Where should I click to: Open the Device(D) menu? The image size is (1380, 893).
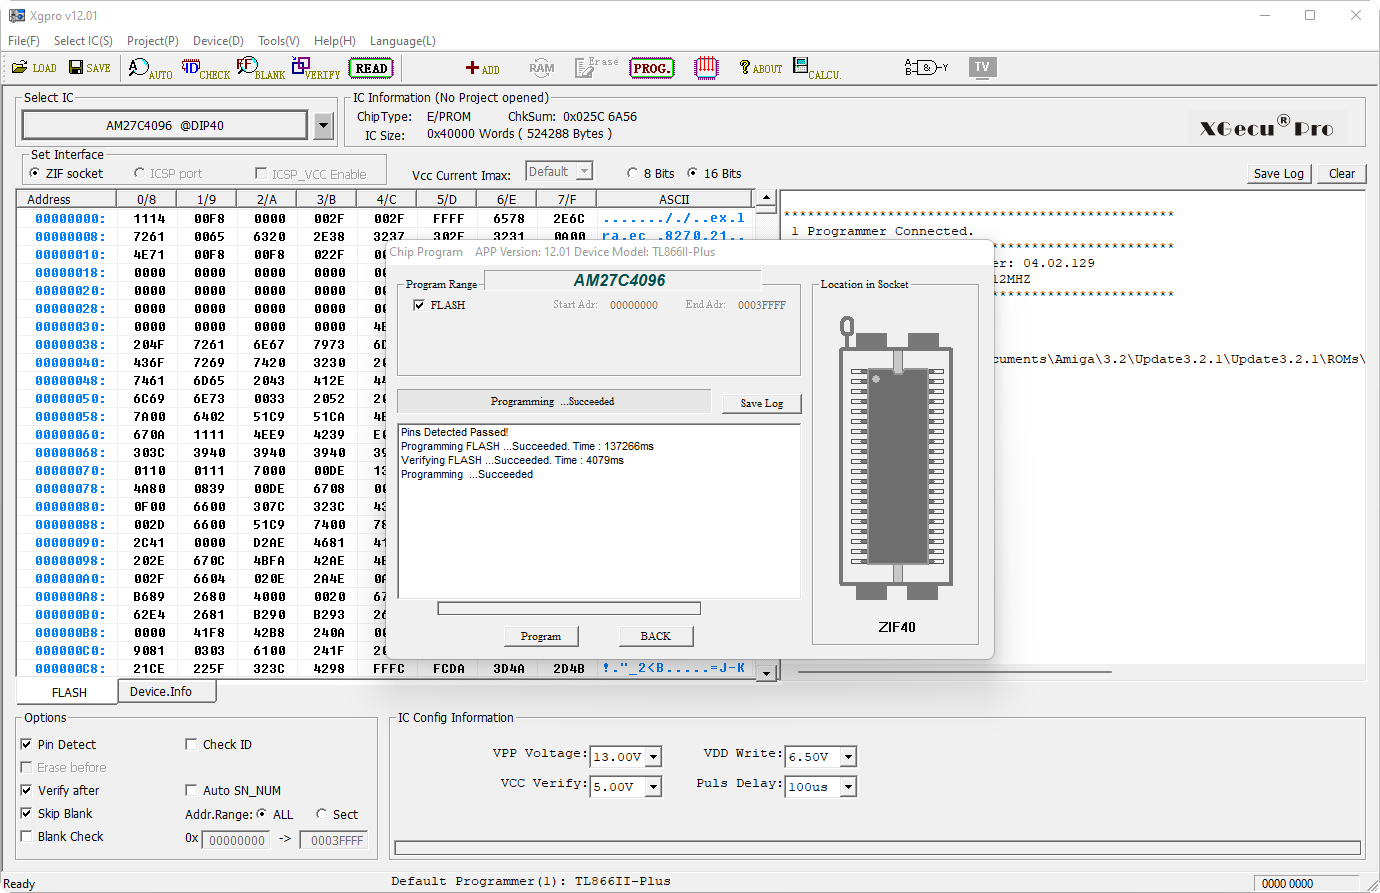(218, 41)
